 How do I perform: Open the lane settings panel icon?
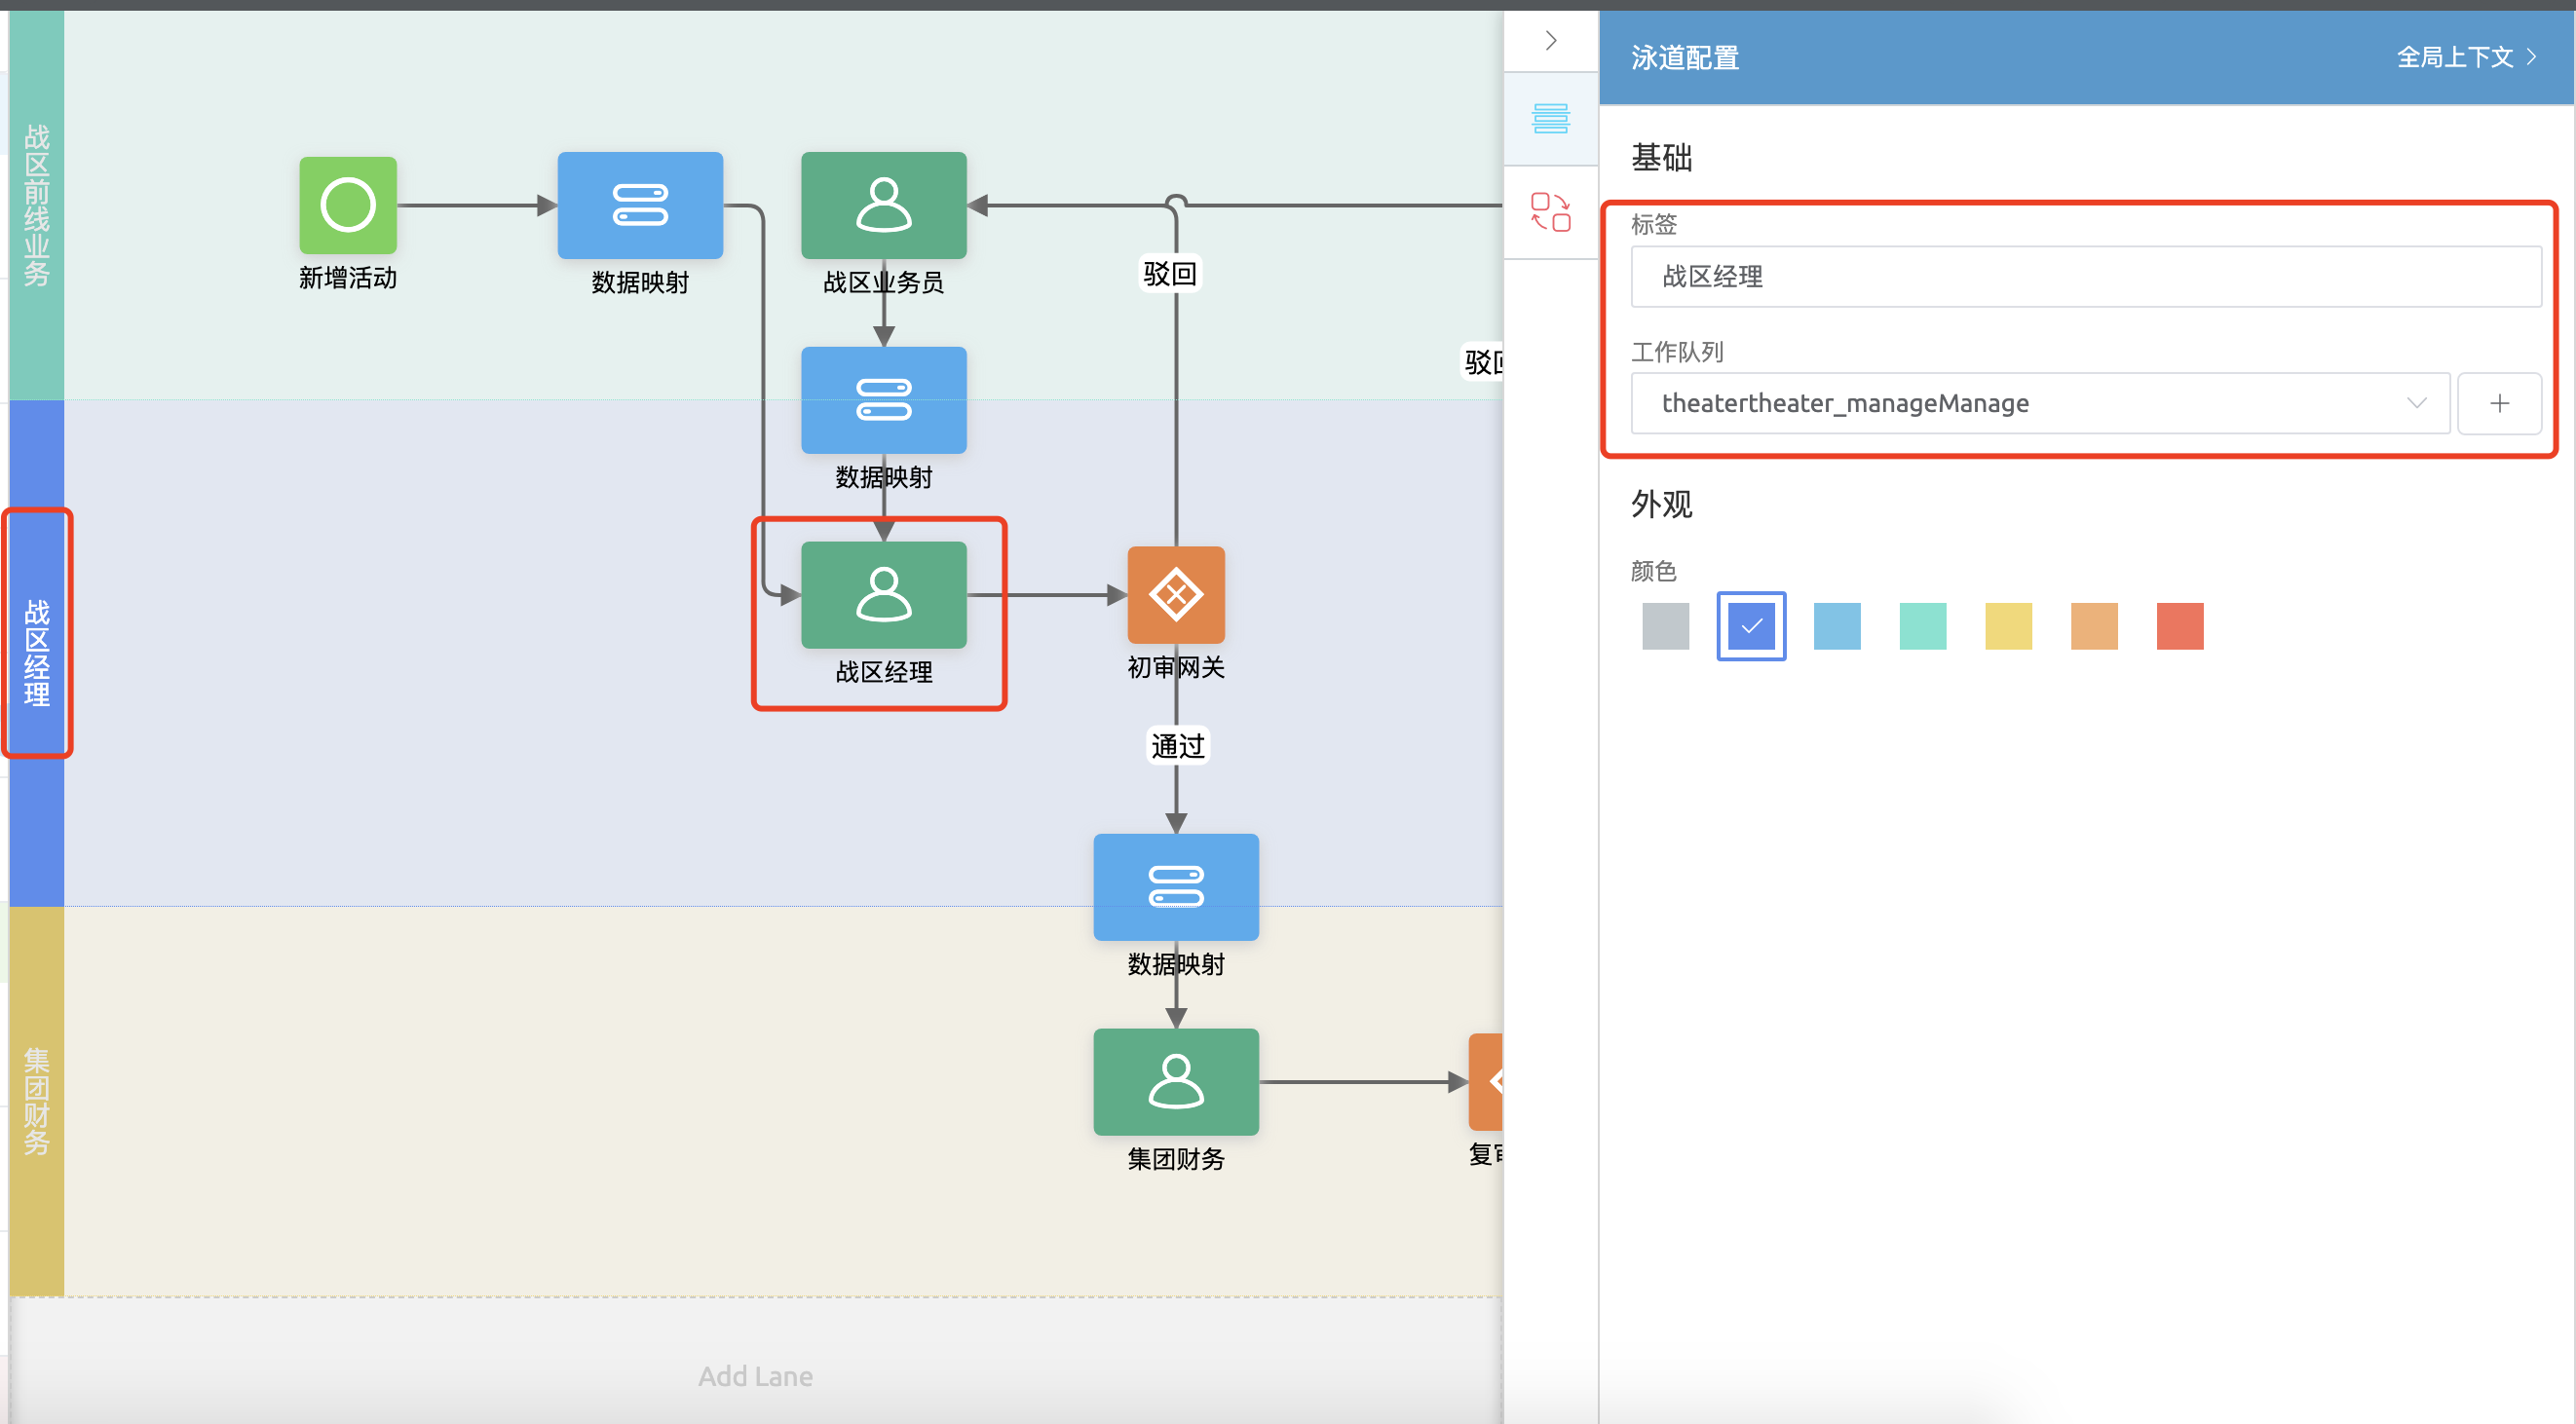point(1551,118)
